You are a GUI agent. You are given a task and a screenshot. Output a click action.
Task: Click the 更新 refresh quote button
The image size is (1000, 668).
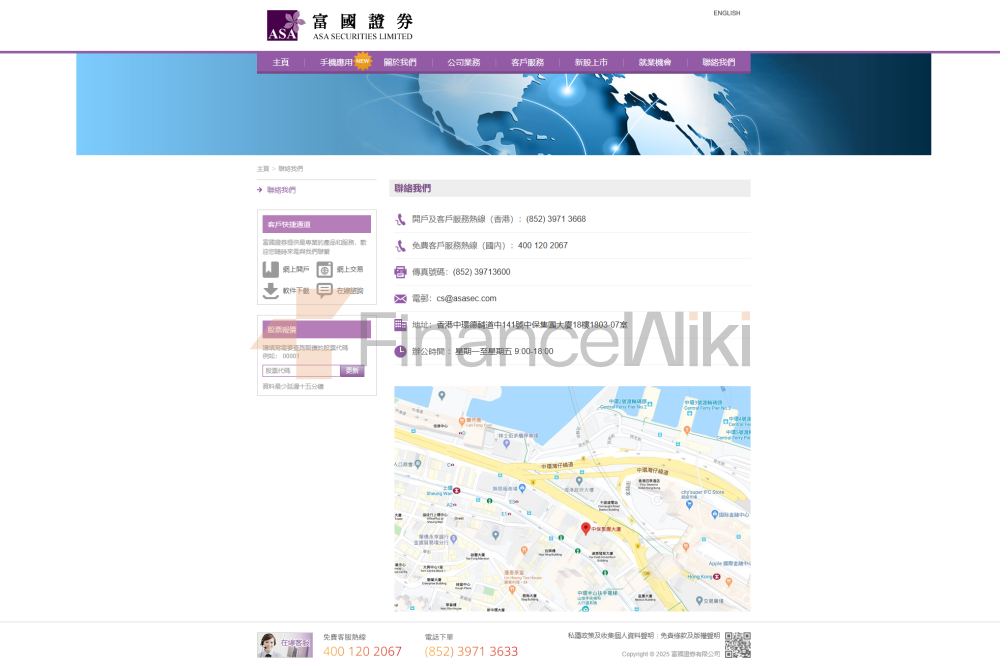tap(352, 371)
